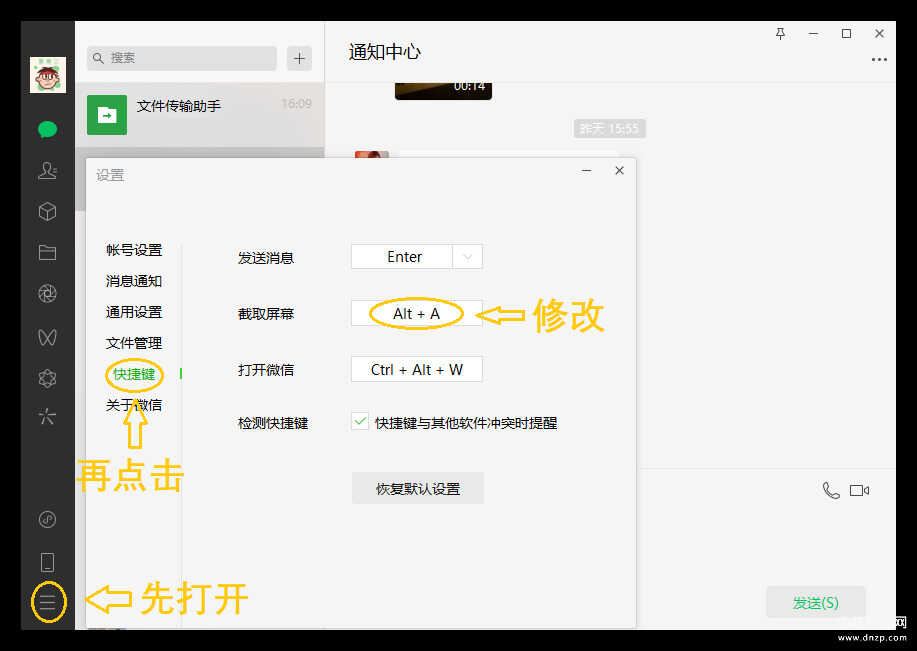This screenshot has height=651, width=917.
Task: Close the 设置 dialog
Action: tap(619, 170)
